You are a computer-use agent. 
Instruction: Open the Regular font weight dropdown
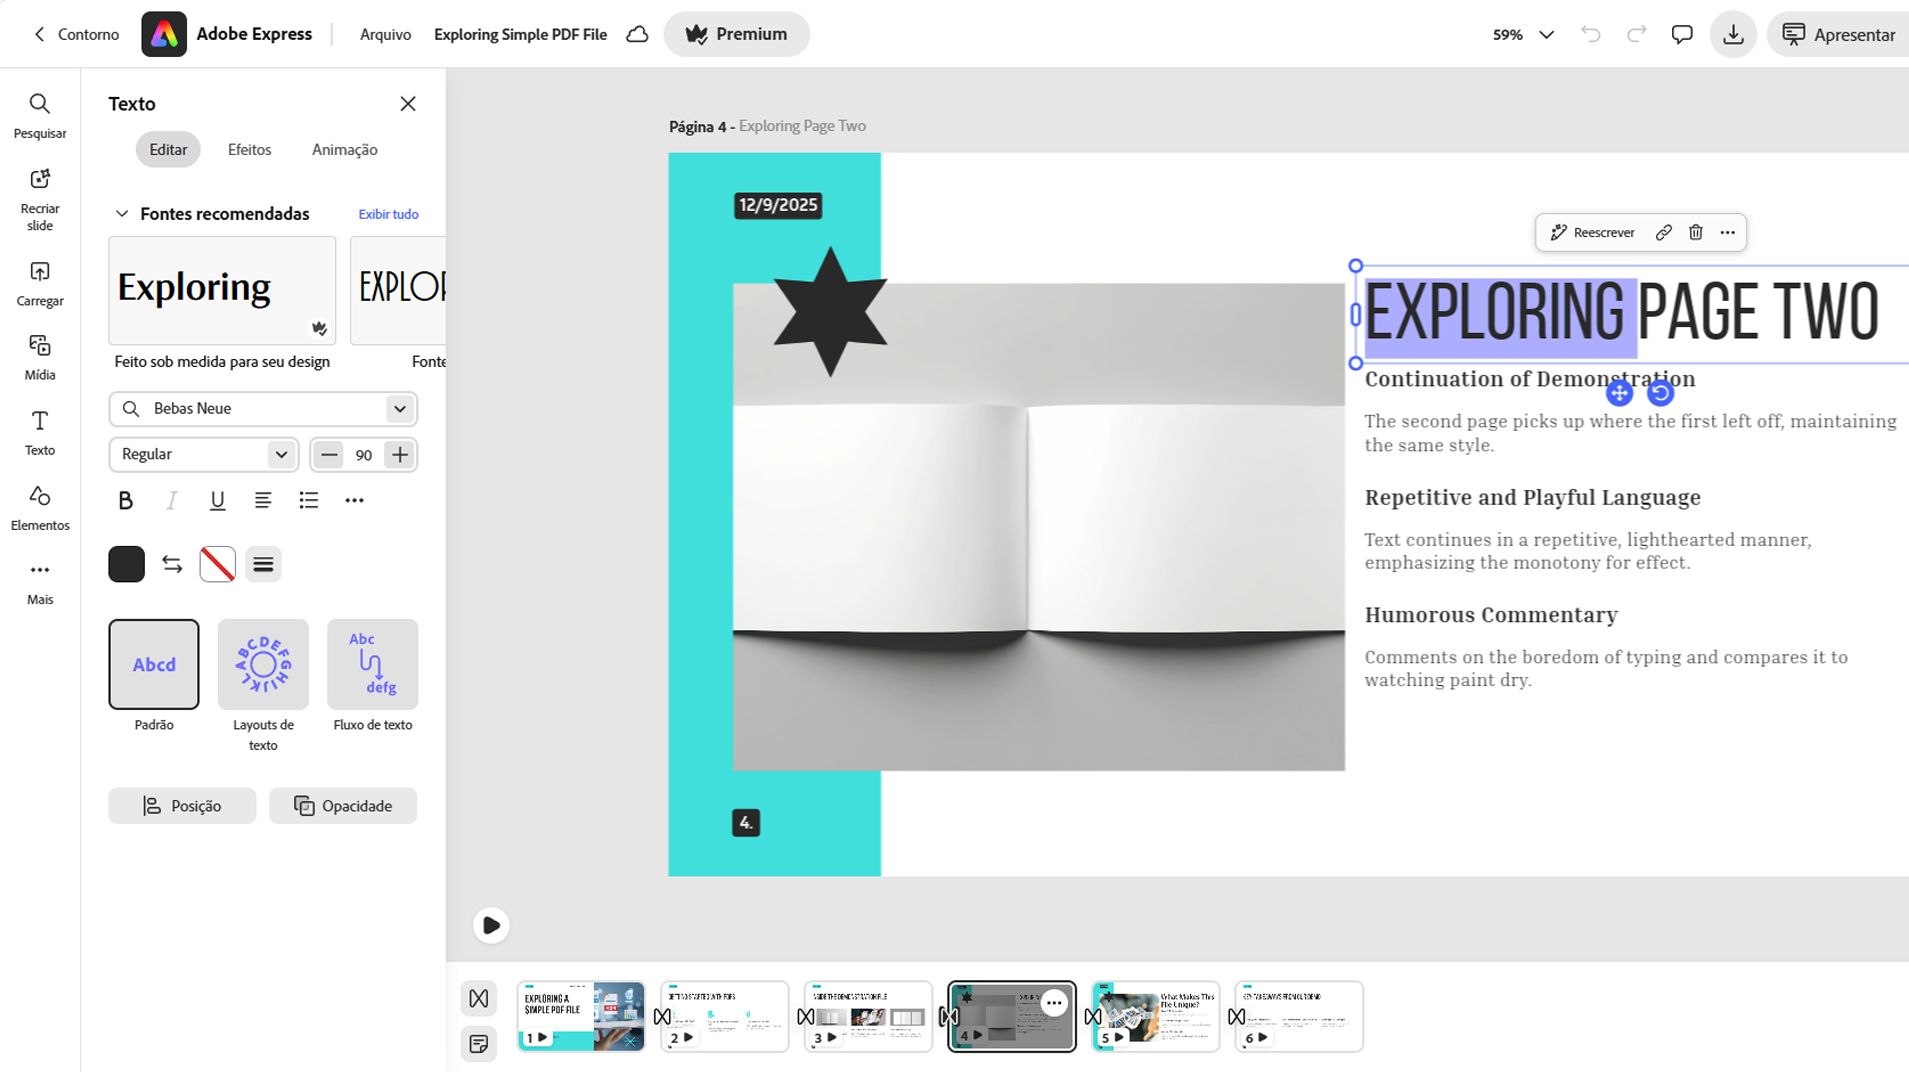[203, 454]
